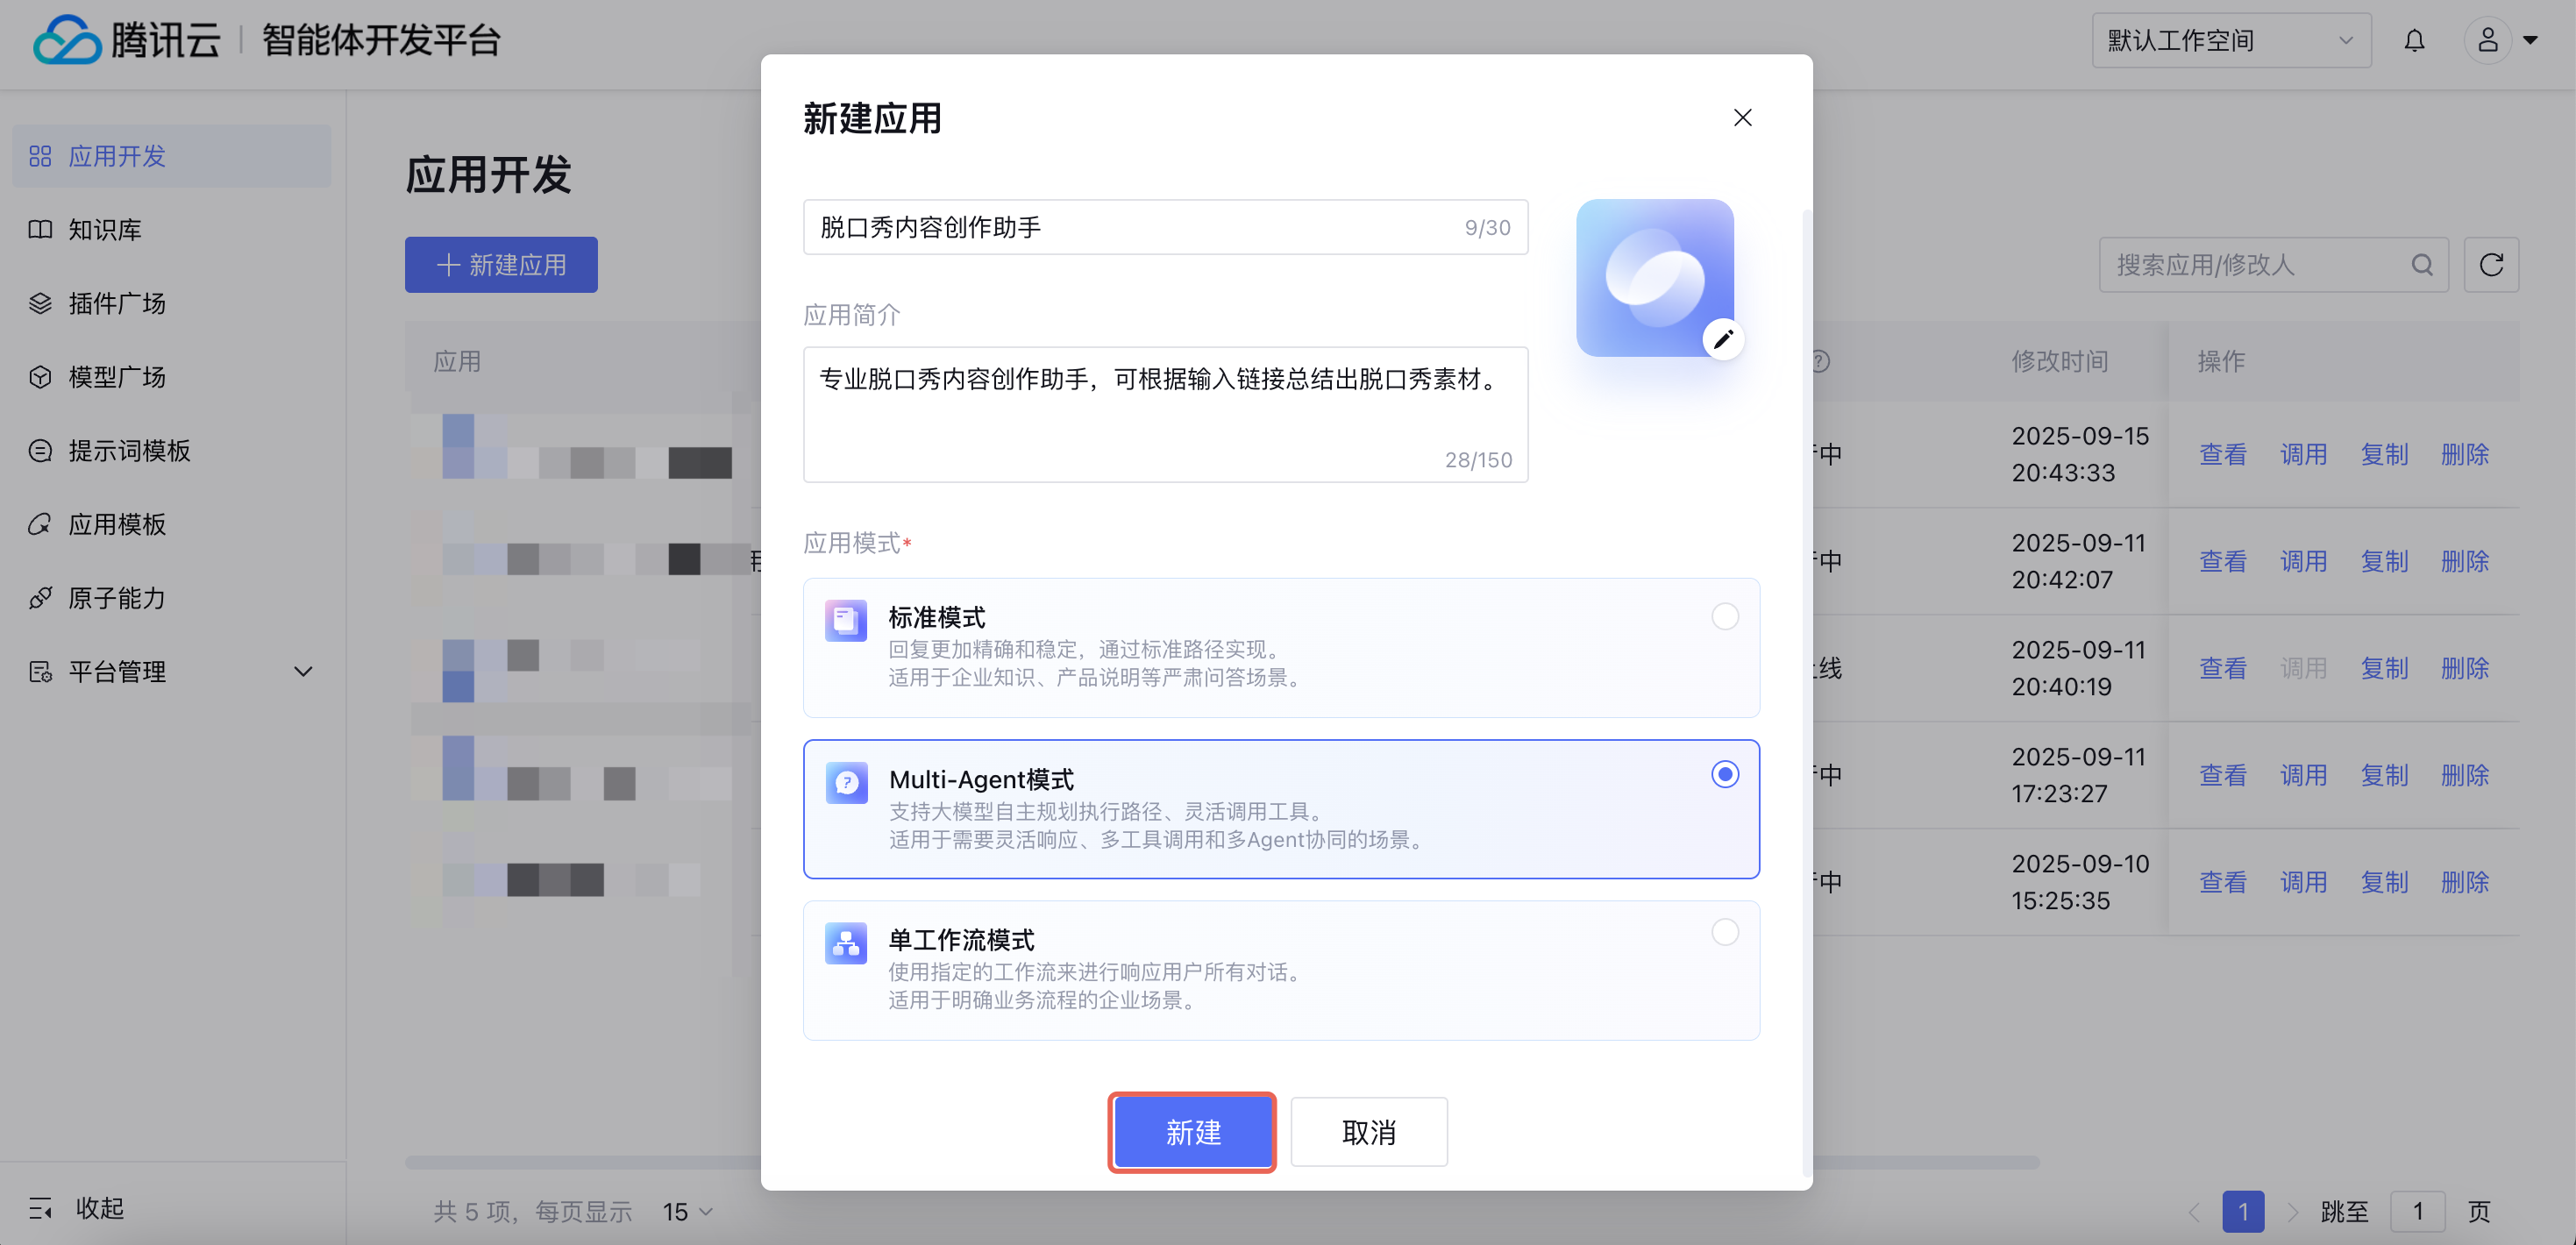
Task: Click the 新建 button to create the app
Action: click(1192, 1132)
